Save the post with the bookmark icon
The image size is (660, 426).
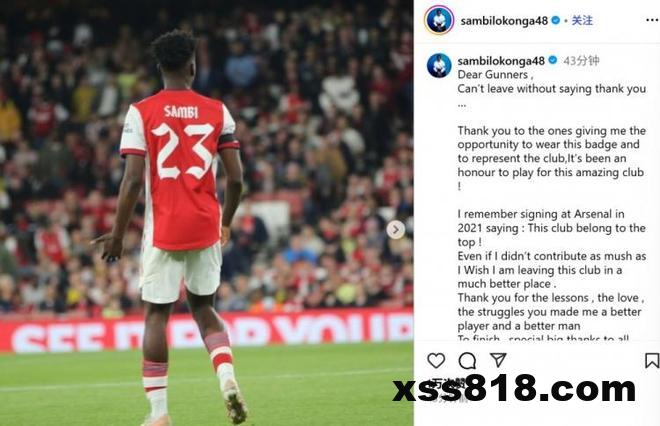pyautogui.click(x=652, y=361)
